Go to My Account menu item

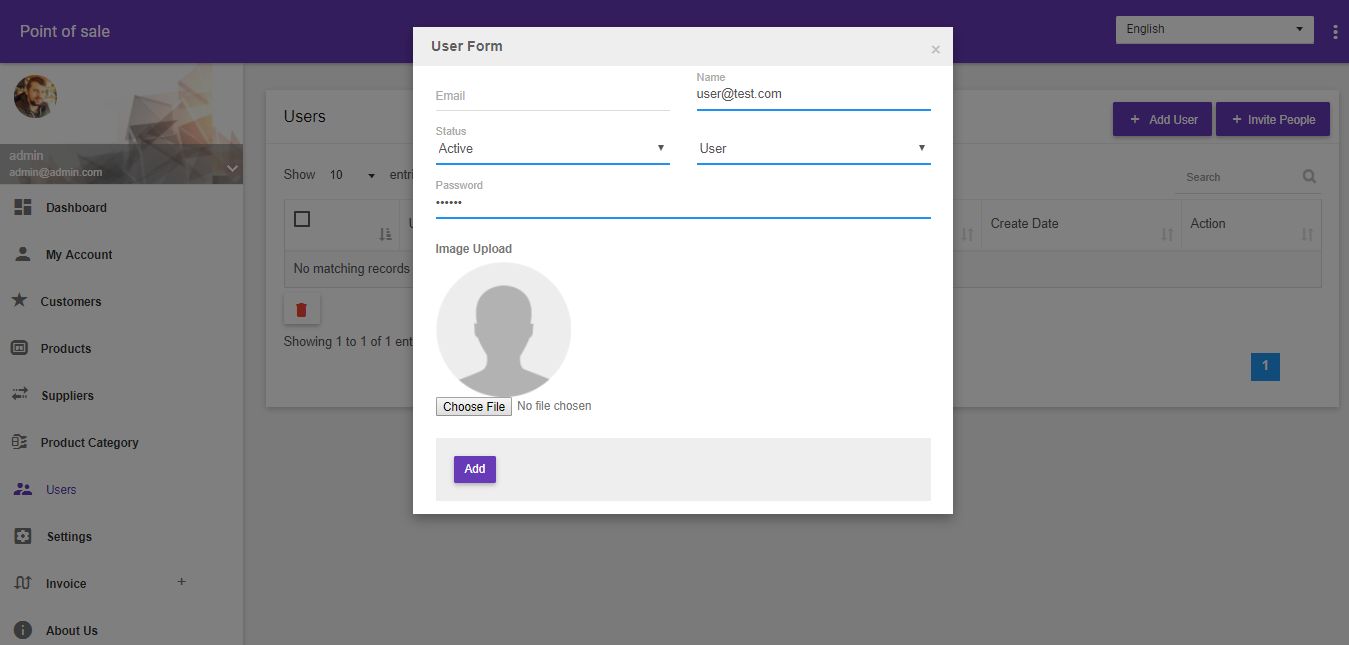(79, 254)
